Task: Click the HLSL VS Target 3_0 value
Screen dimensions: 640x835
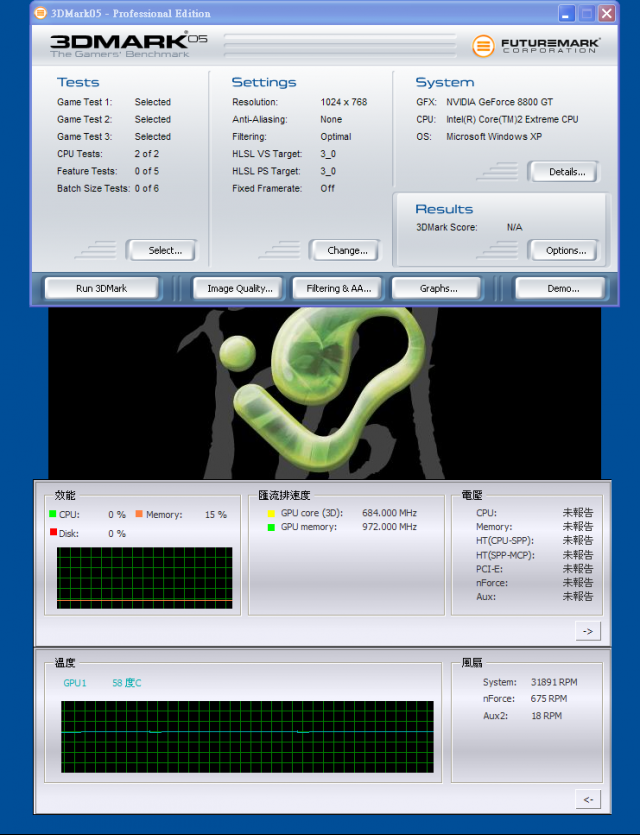Action: pos(328,153)
